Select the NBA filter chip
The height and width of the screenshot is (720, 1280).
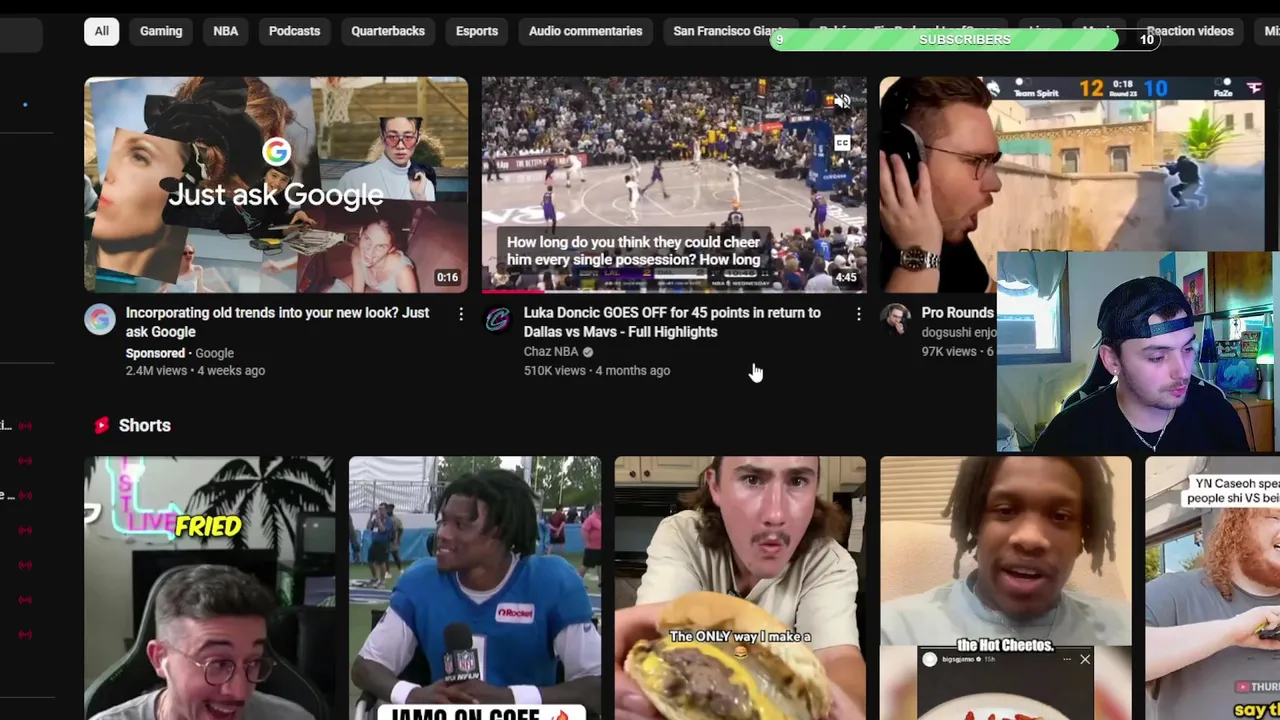point(226,31)
